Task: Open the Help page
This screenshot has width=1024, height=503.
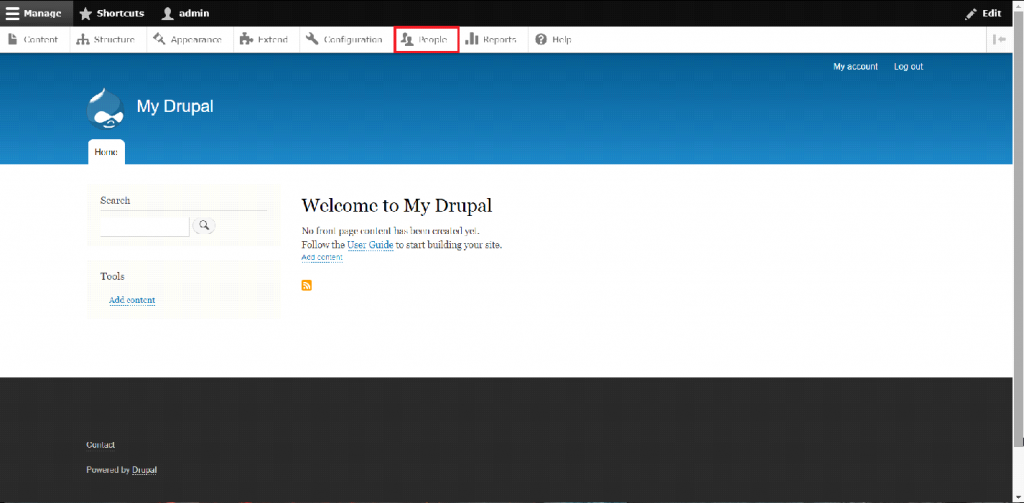Action: (x=553, y=40)
